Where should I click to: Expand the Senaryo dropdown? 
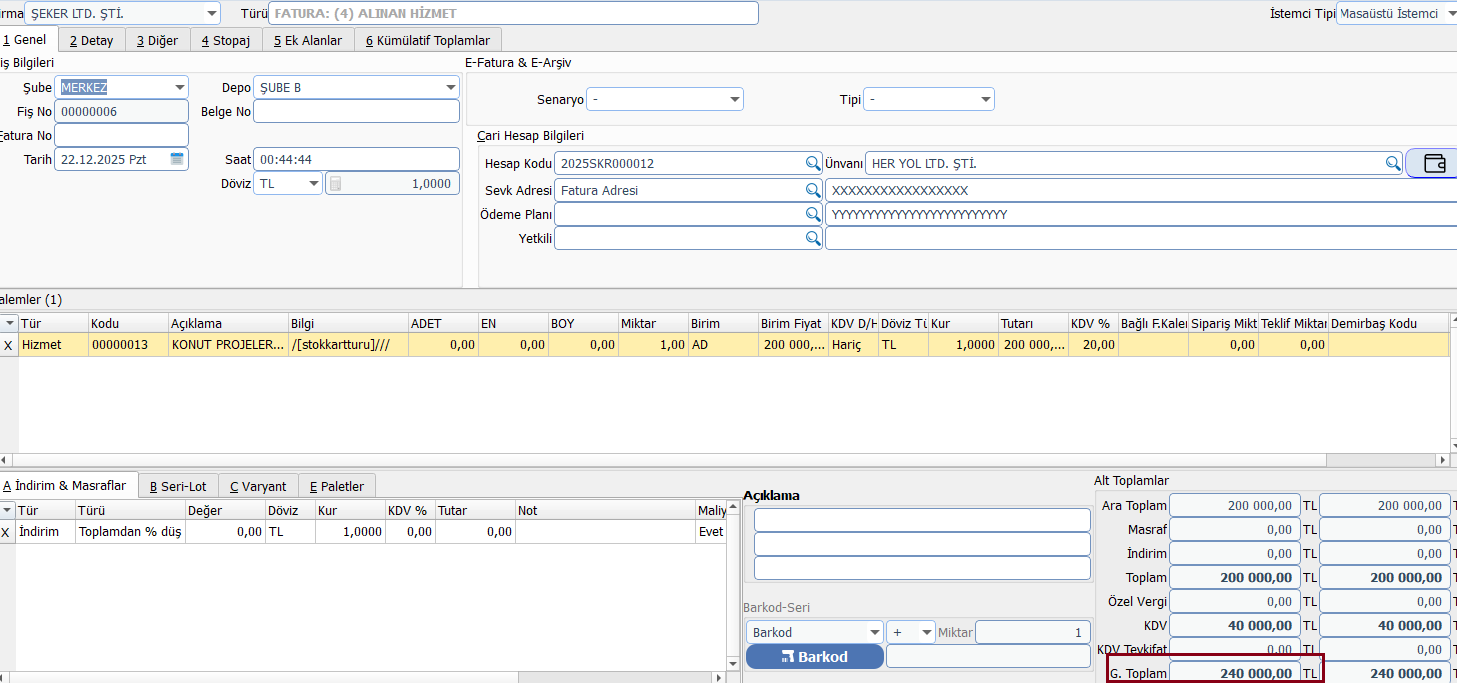coord(735,100)
